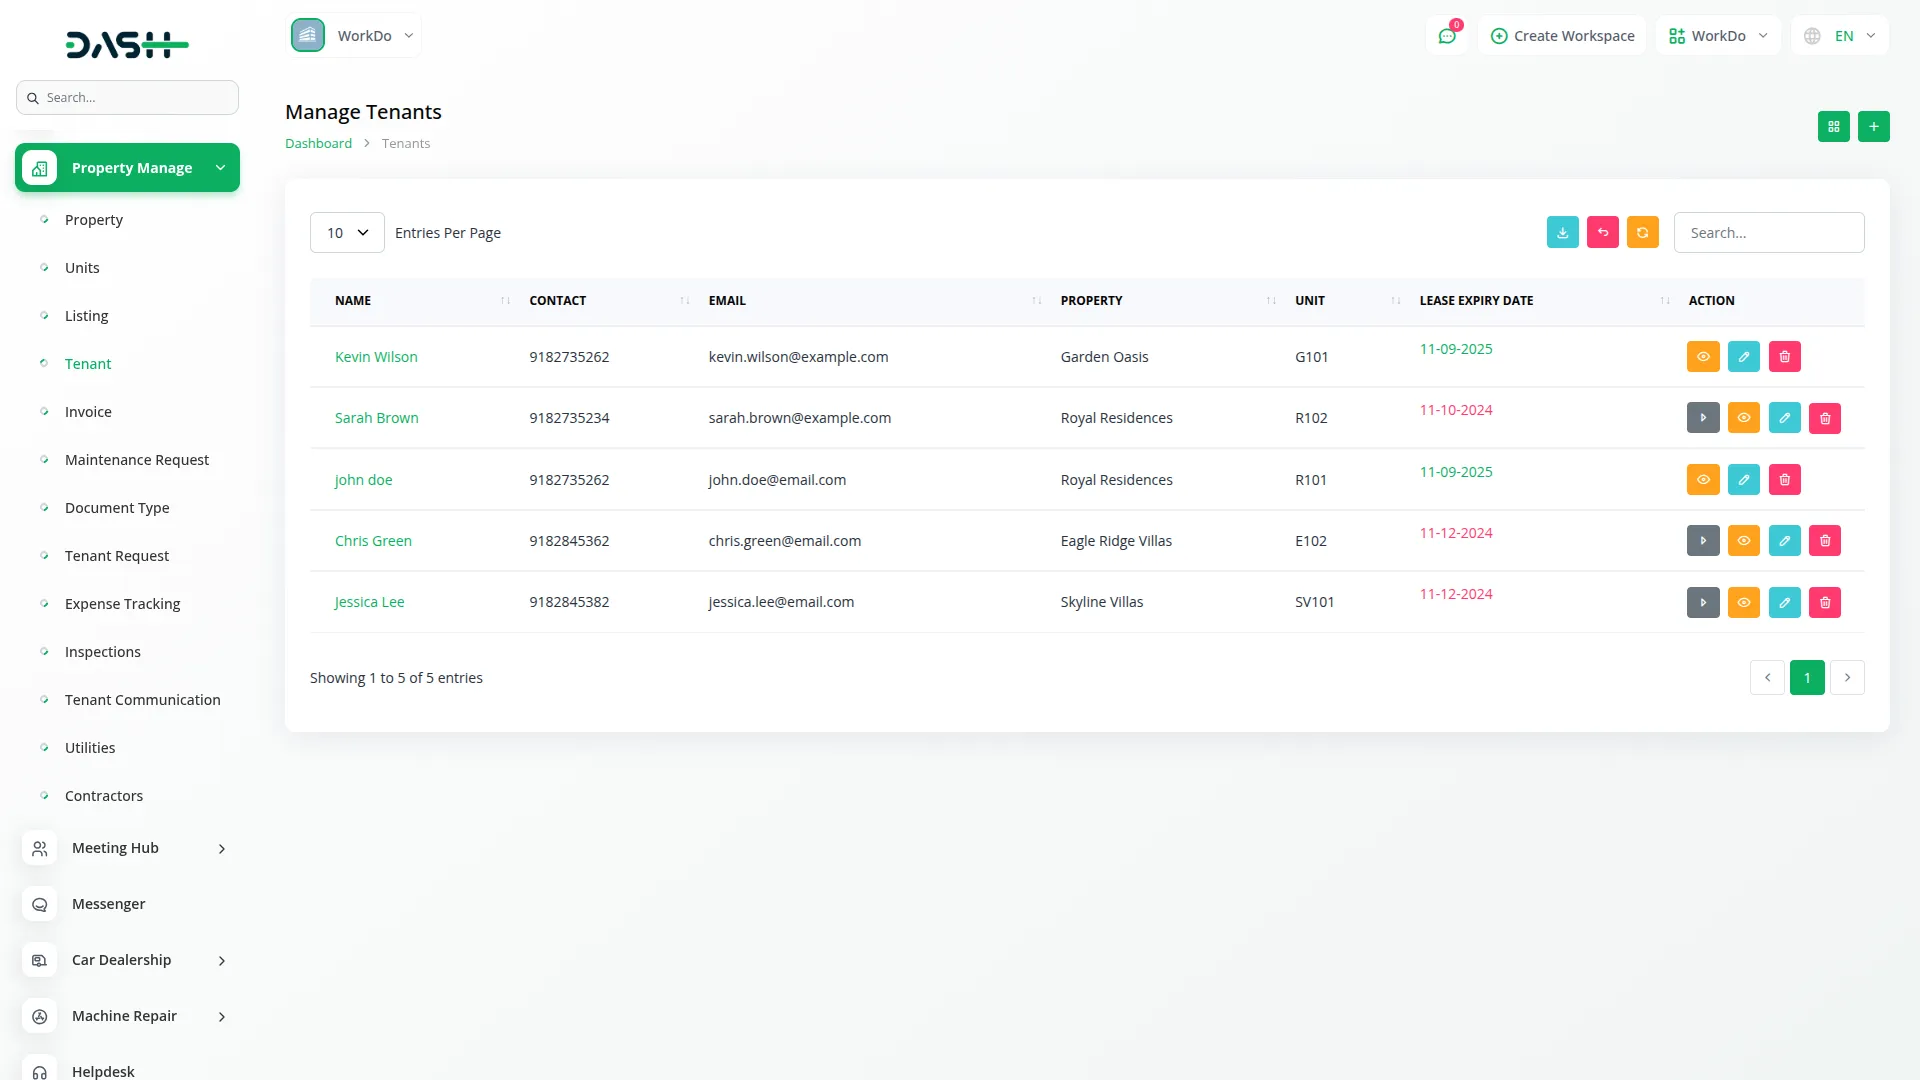1920x1080 pixels.
Task: Click the teal download export icon
Action: [1562, 232]
